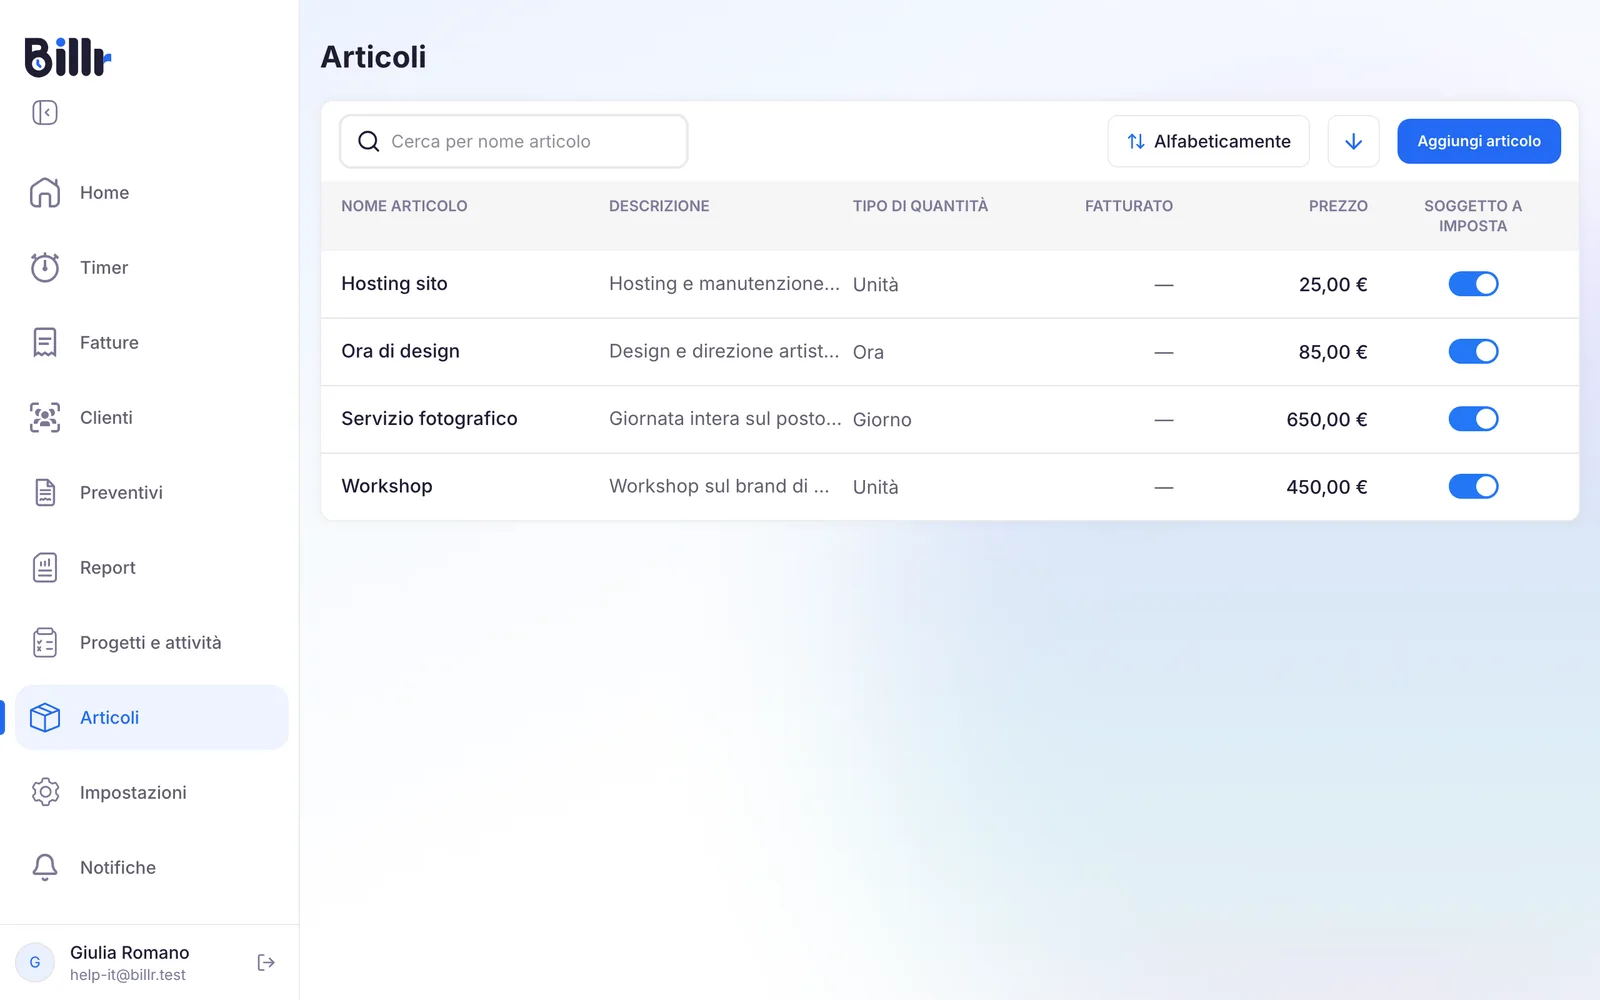1600x1000 pixels.
Task: Open Preventivi page link
Action: (x=152, y=492)
